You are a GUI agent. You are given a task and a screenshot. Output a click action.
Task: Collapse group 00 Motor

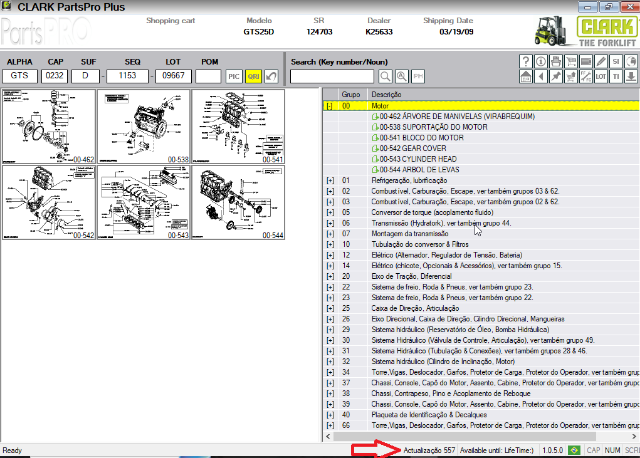pyautogui.click(x=329, y=106)
